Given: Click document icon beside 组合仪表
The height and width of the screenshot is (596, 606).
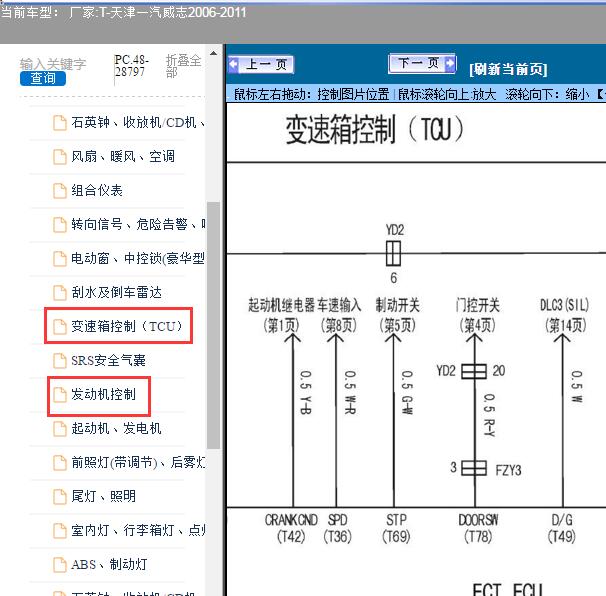Looking at the screenshot, I should [x=60, y=191].
